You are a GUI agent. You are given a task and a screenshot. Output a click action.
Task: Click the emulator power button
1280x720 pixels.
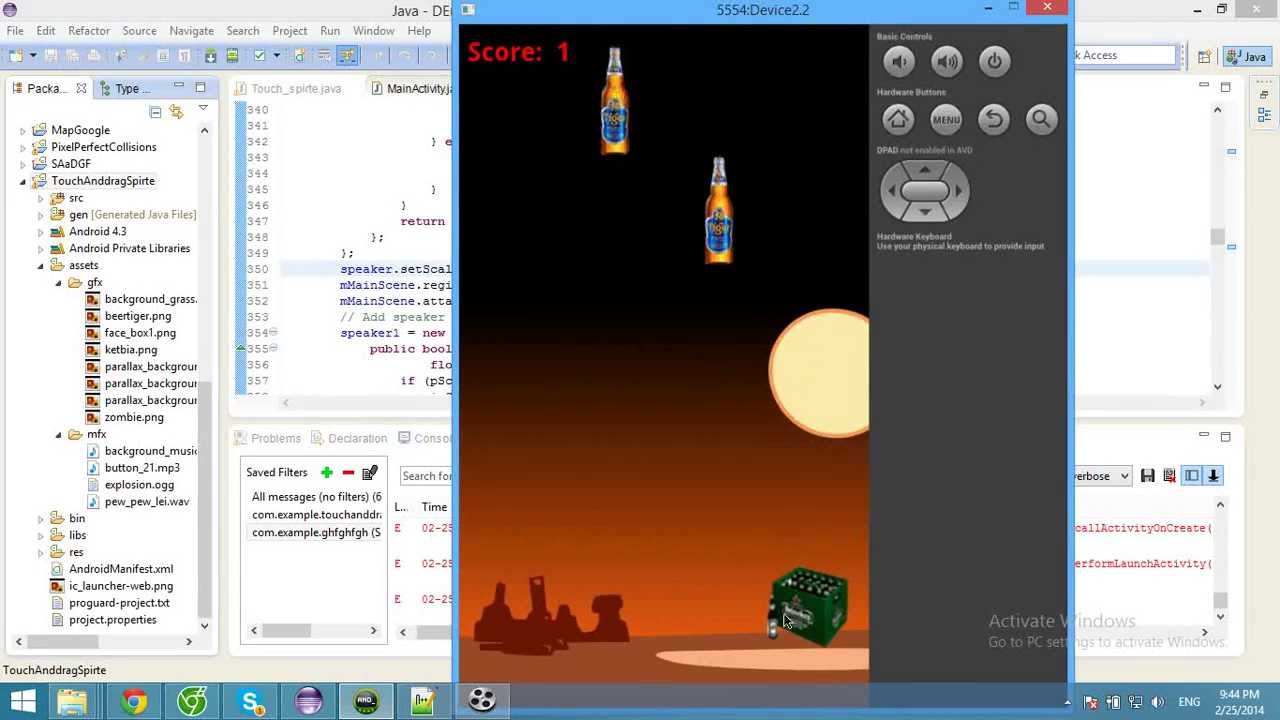994,62
